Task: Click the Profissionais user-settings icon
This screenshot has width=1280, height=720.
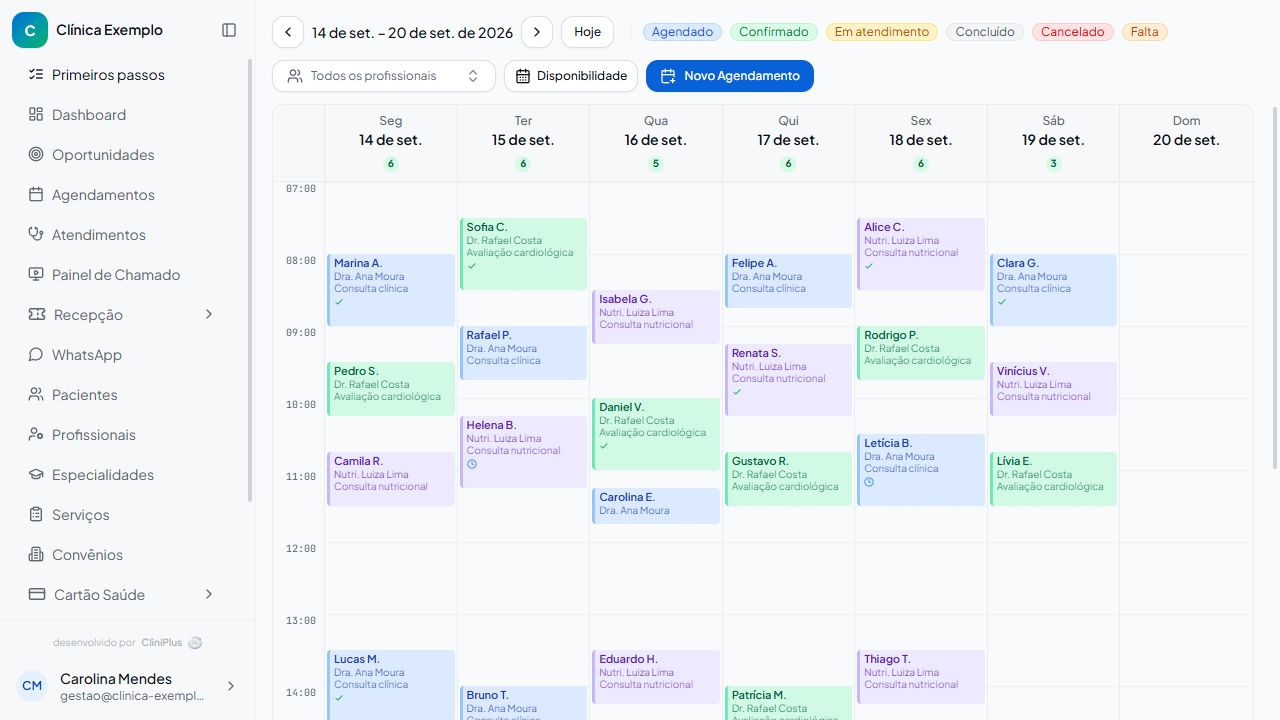Action: [x=36, y=434]
